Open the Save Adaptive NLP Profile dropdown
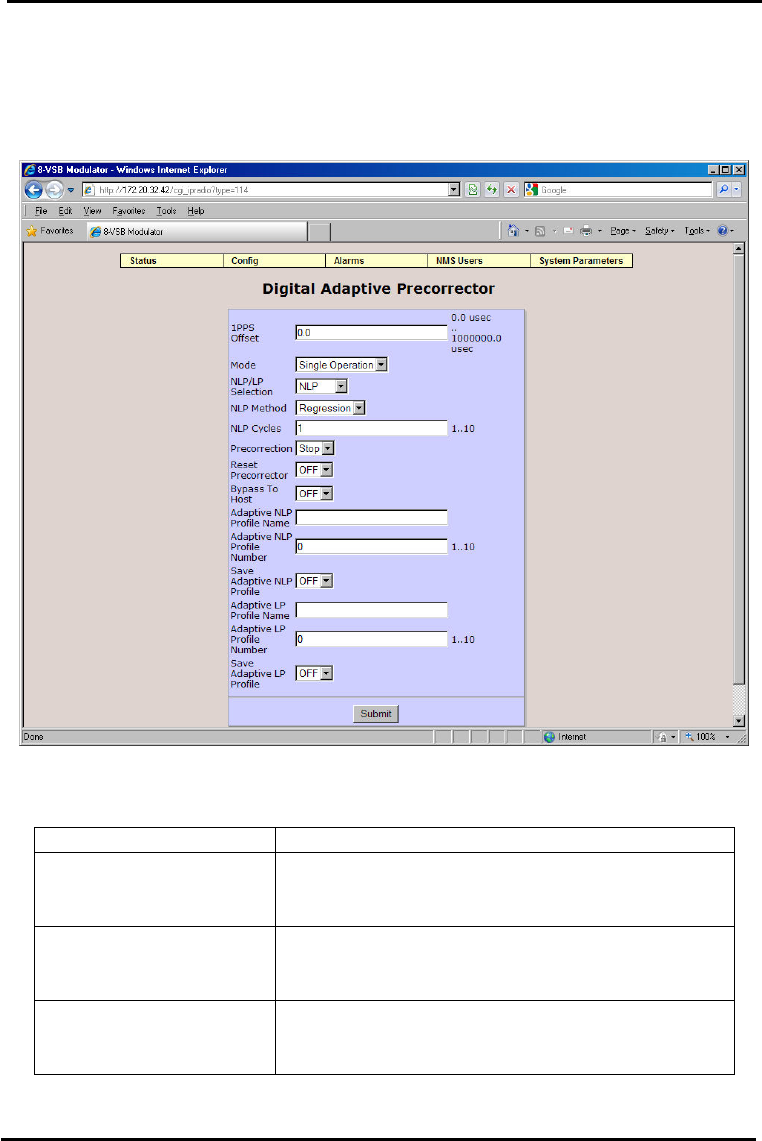This screenshot has height=1141, width=762. (314, 581)
